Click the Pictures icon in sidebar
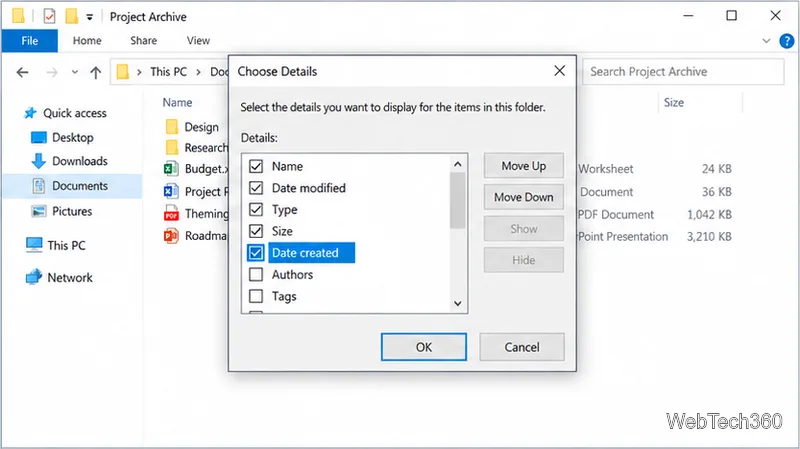The image size is (800, 449). 38,211
